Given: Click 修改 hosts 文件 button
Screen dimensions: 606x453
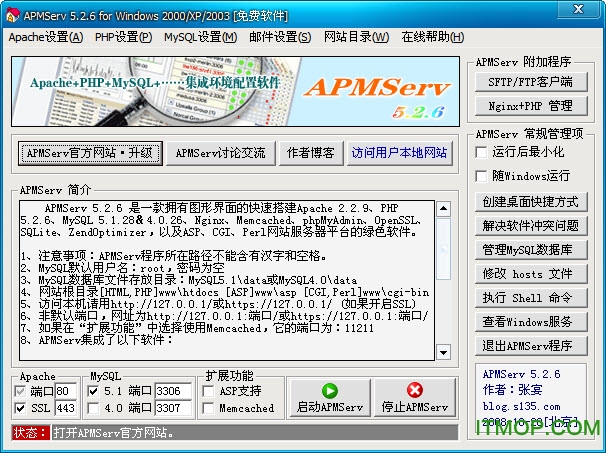Looking at the screenshot, I should [x=531, y=274].
